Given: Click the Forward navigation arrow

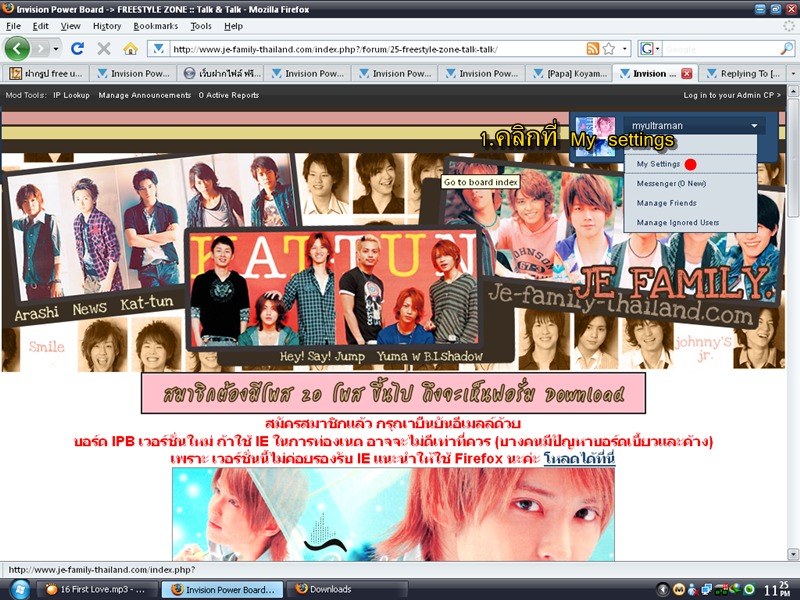Looking at the screenshot, I should coord(40,49).
